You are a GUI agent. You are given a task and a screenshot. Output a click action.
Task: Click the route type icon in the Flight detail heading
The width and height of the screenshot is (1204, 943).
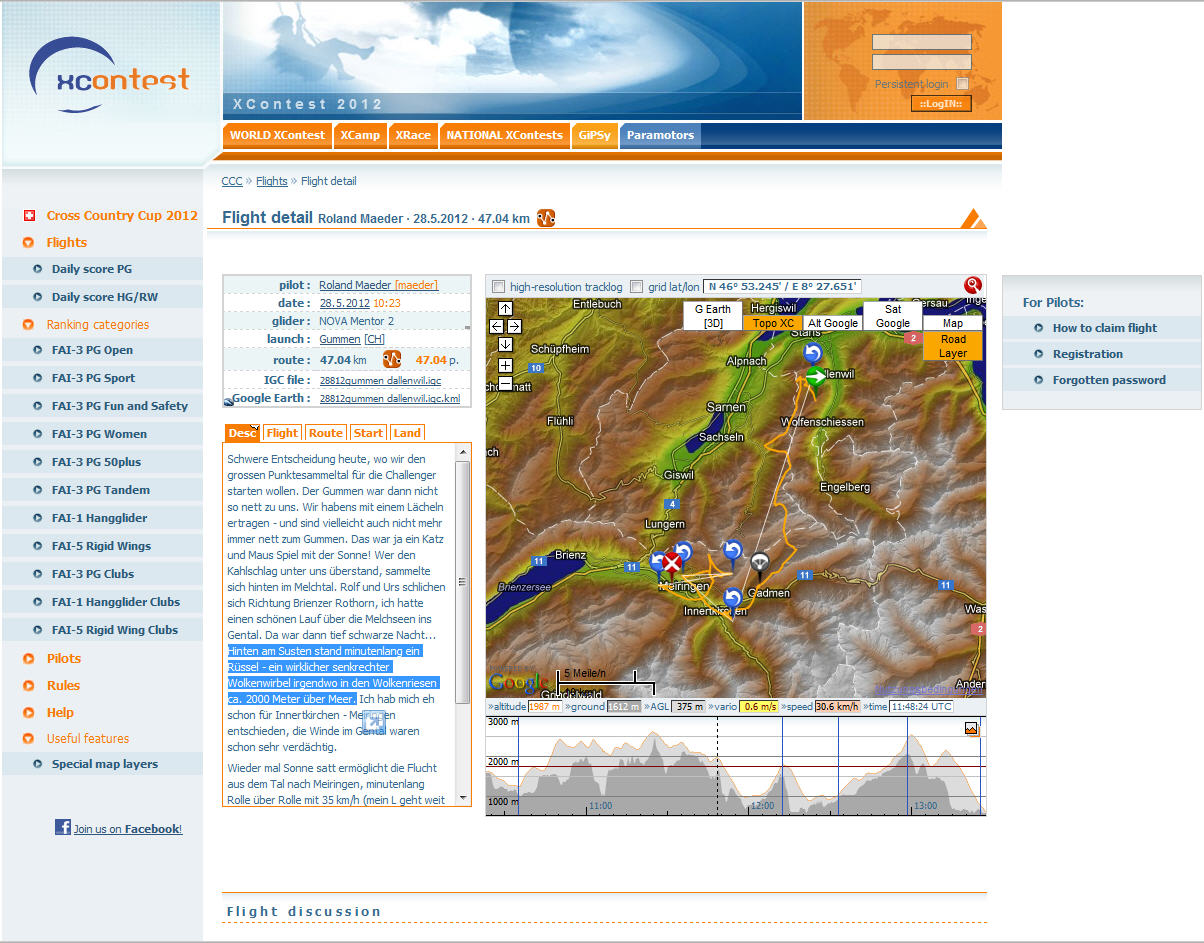pos(546,217)
